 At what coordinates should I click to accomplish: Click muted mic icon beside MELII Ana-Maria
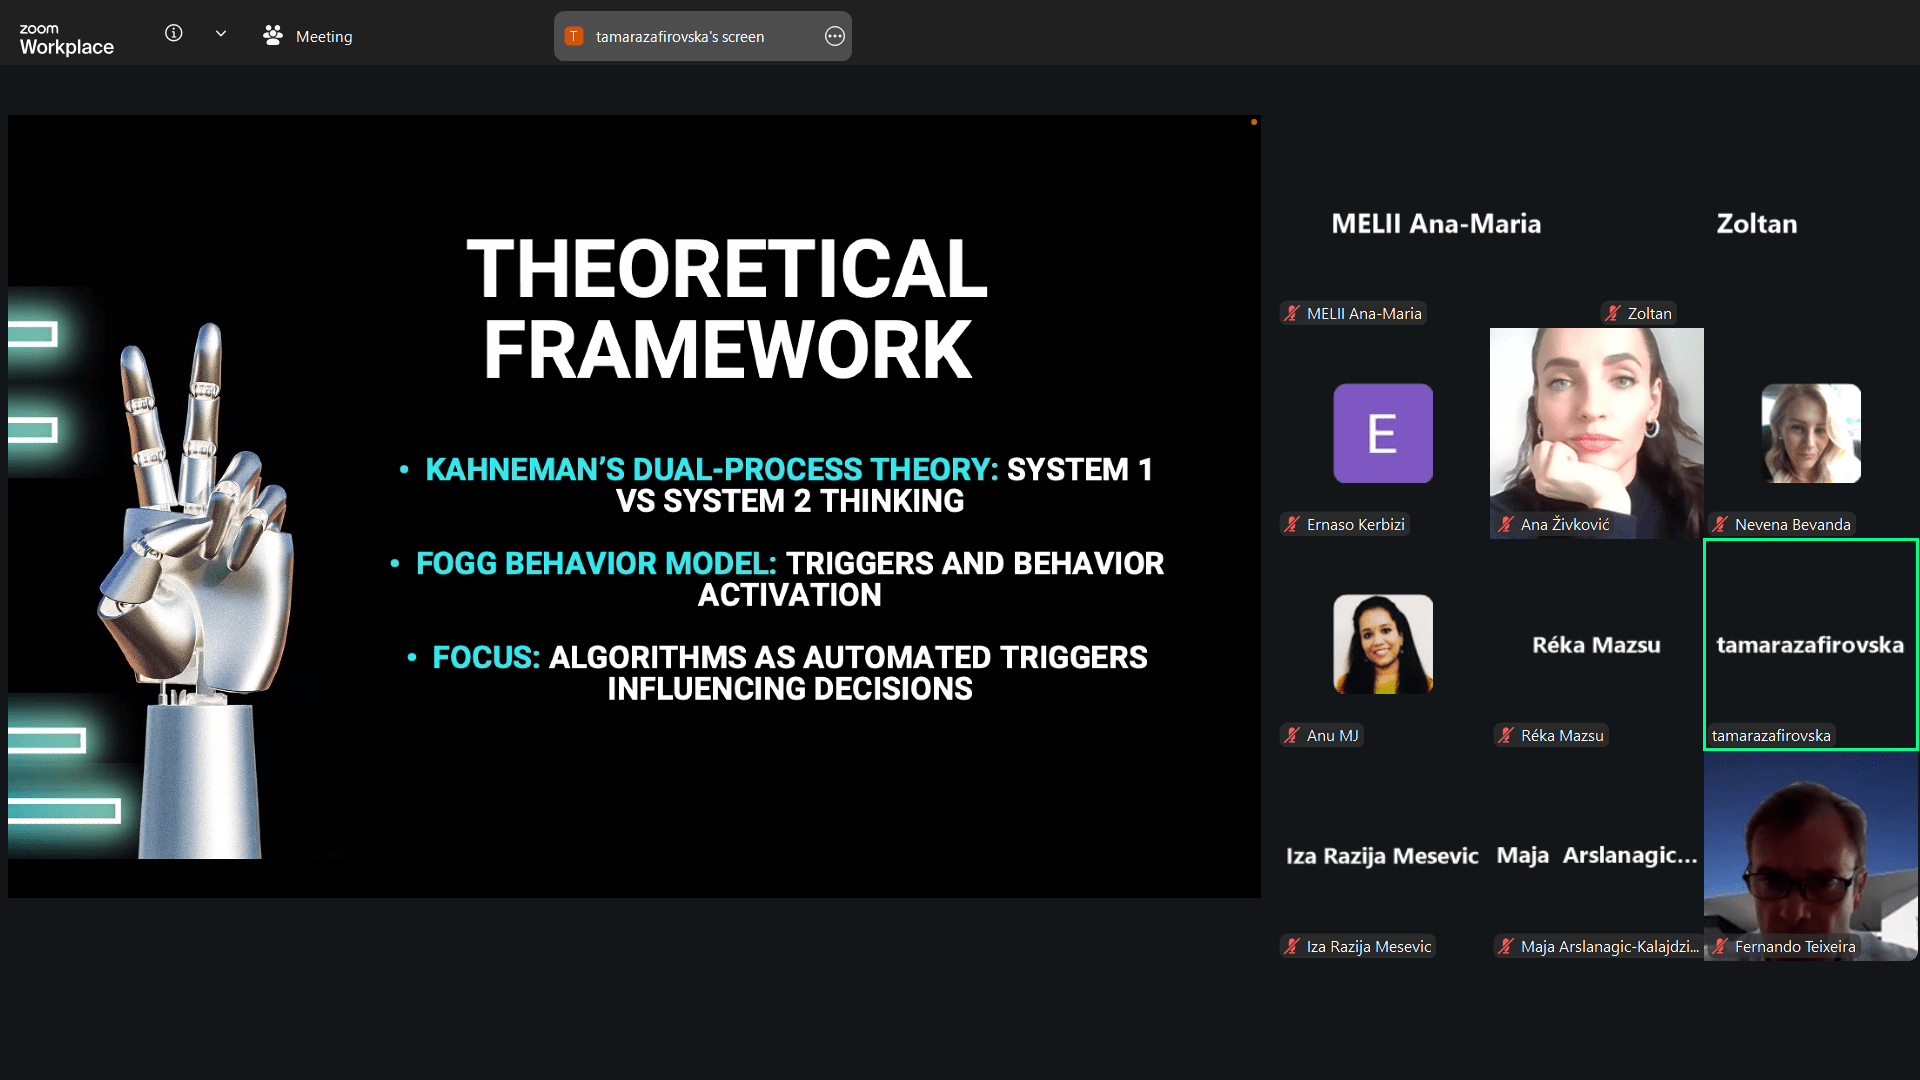point(1292,314)
